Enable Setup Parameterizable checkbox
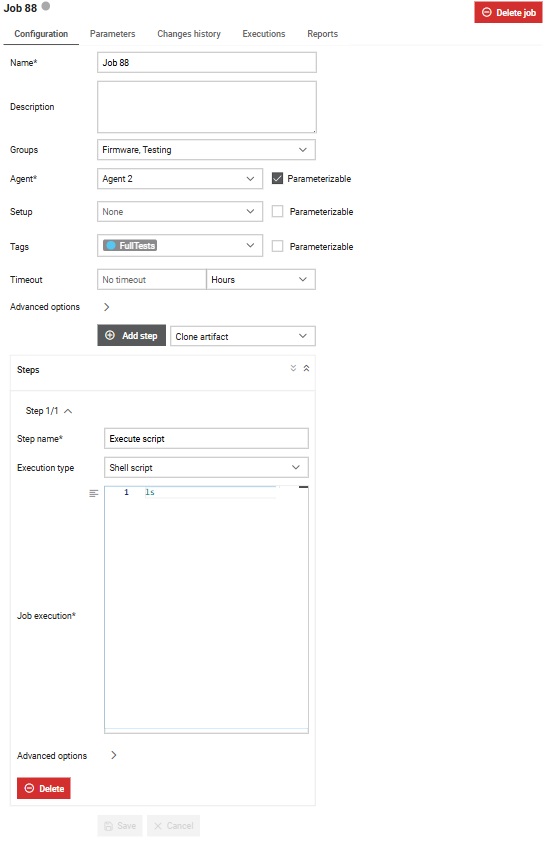The width and height of the screenshot is (548, 849). coord(277,211)
